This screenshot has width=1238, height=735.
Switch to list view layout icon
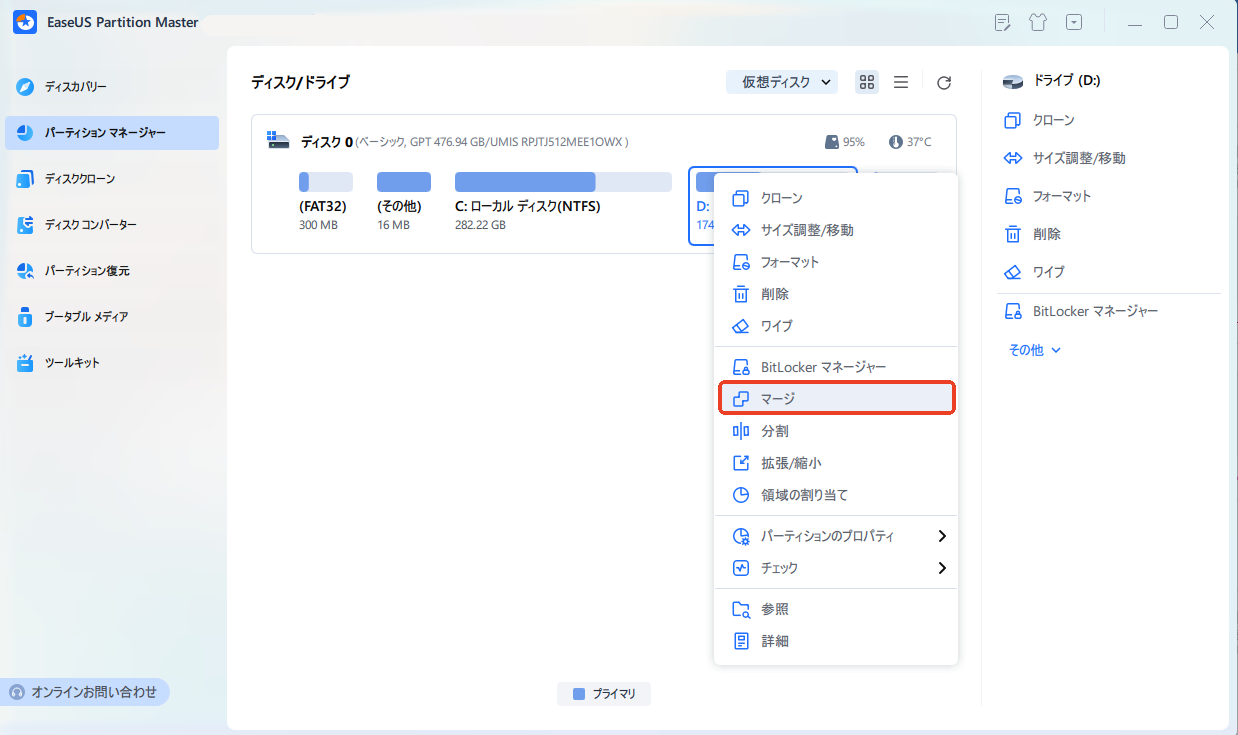pyautogui.click(x=901, y=83)
